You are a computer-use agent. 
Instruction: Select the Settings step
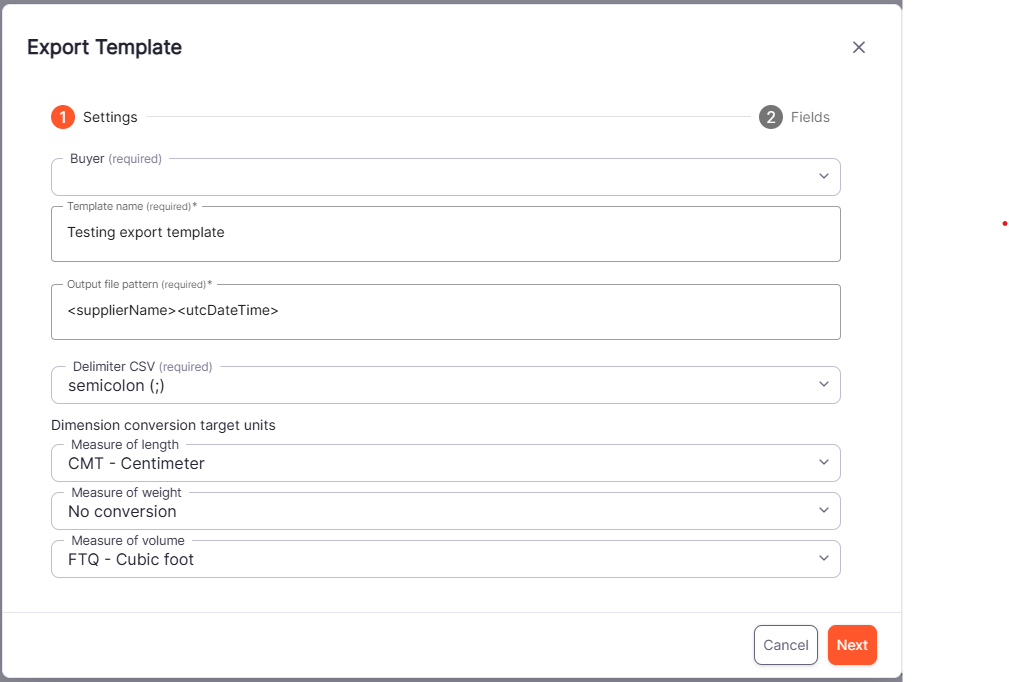(110, 117)
